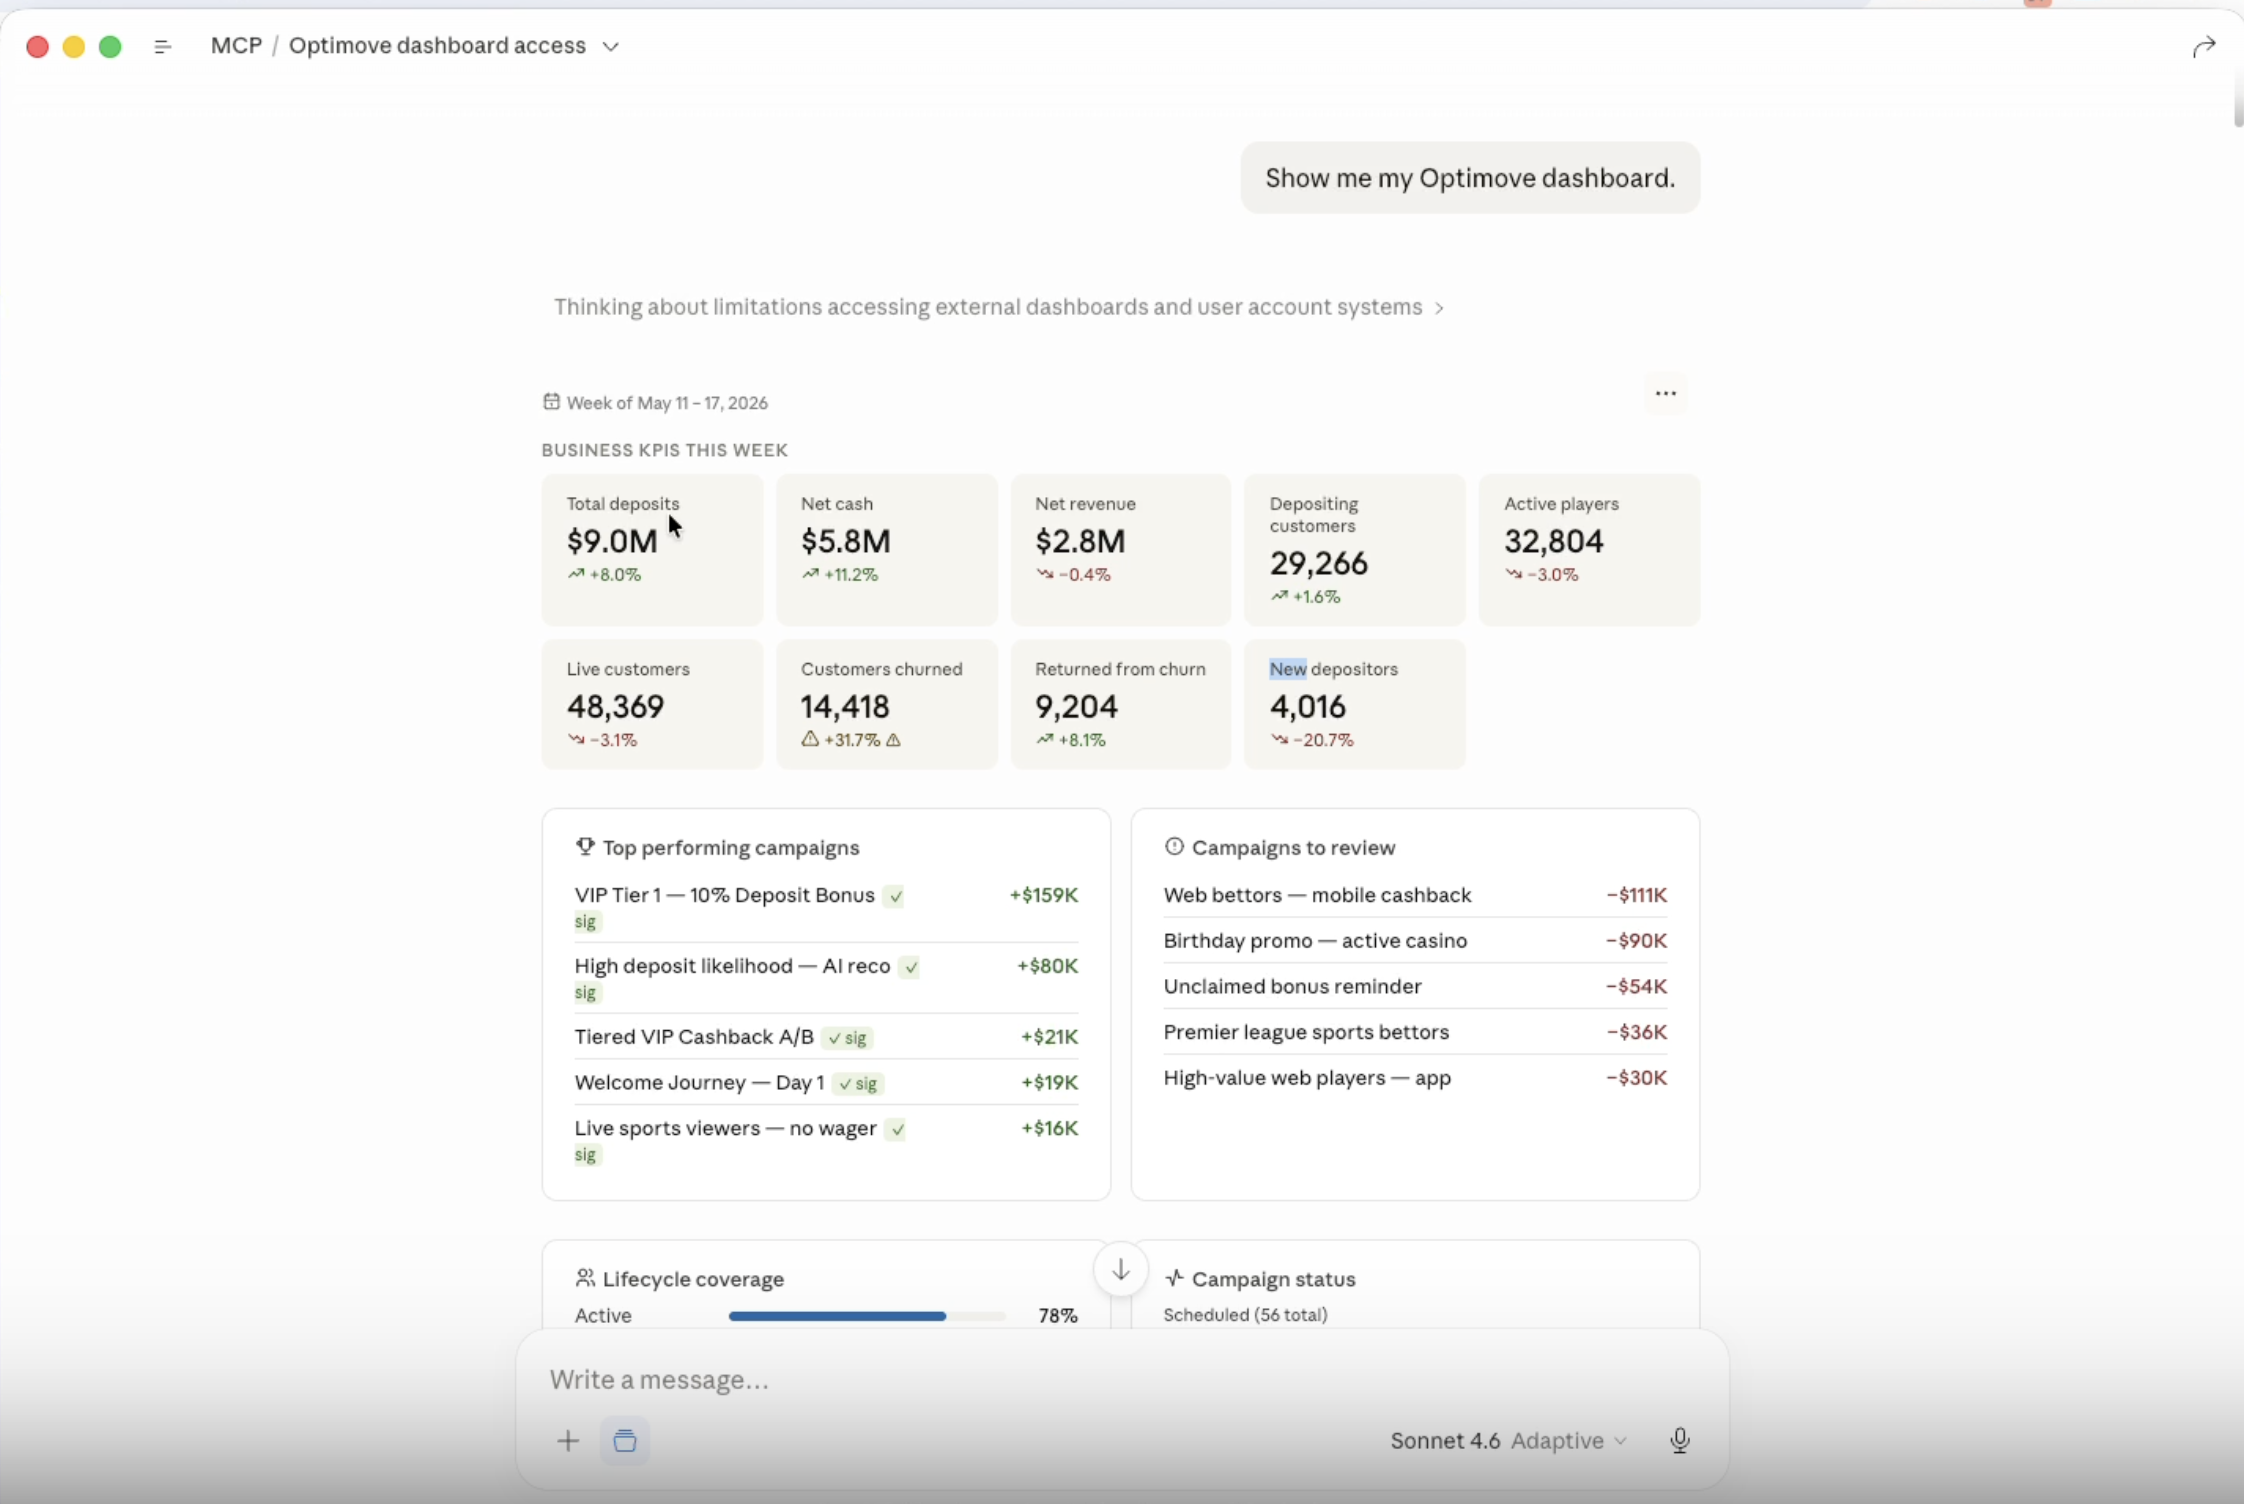Expand the thinking summary about limitations
This screenshot has width=2244, height=1504.
998,307
